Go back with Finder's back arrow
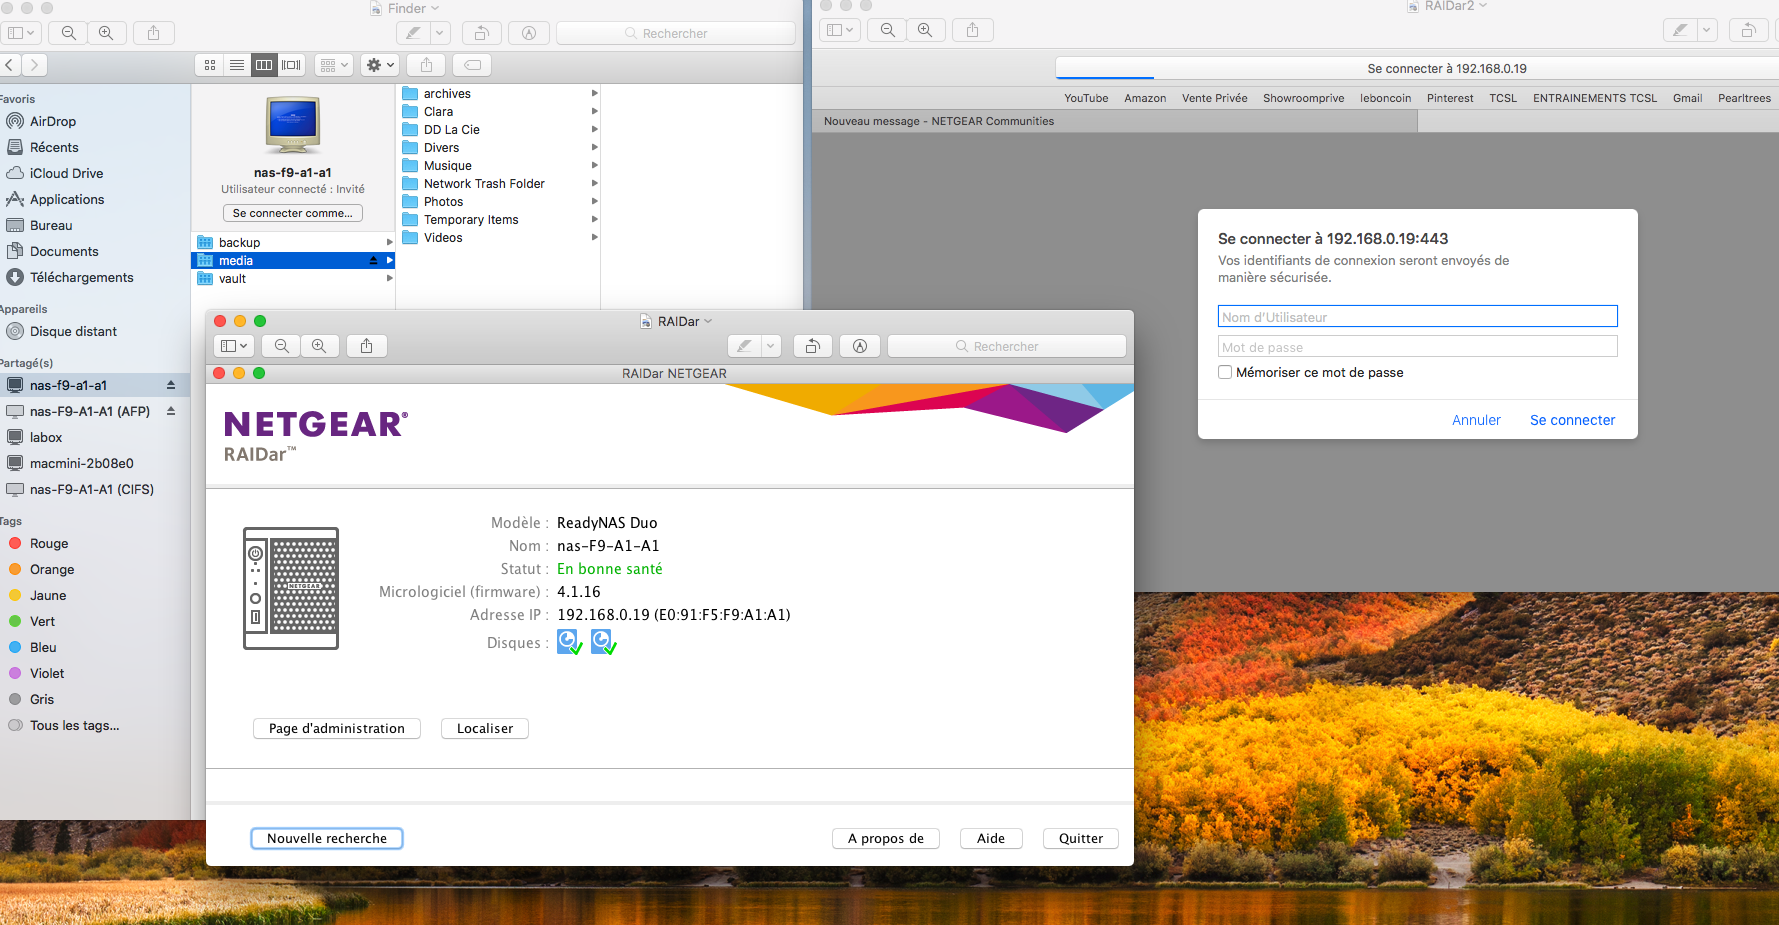 click(x=9, y=65)
